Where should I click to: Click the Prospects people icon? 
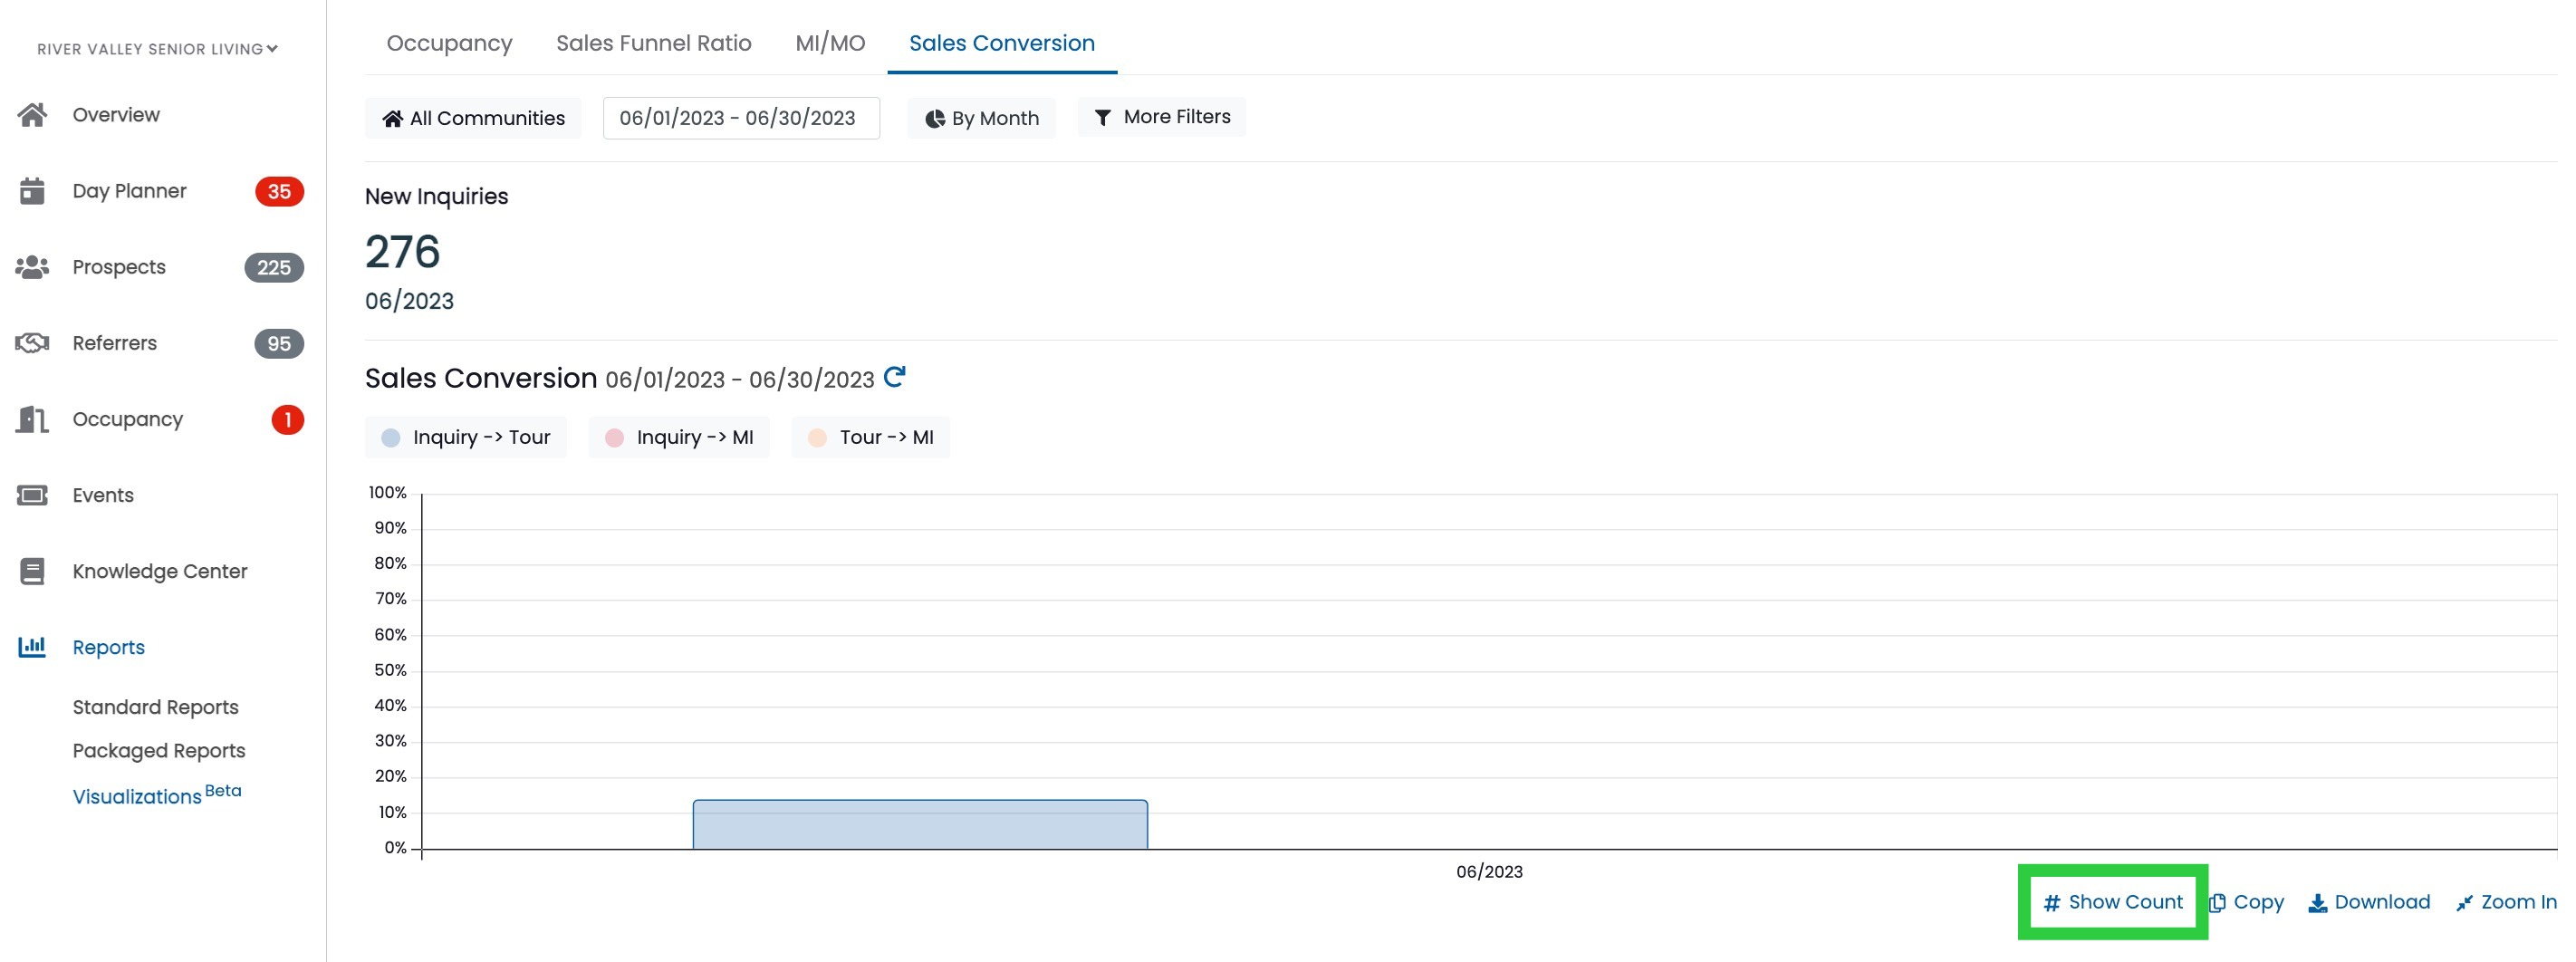[x=32, y=267]
